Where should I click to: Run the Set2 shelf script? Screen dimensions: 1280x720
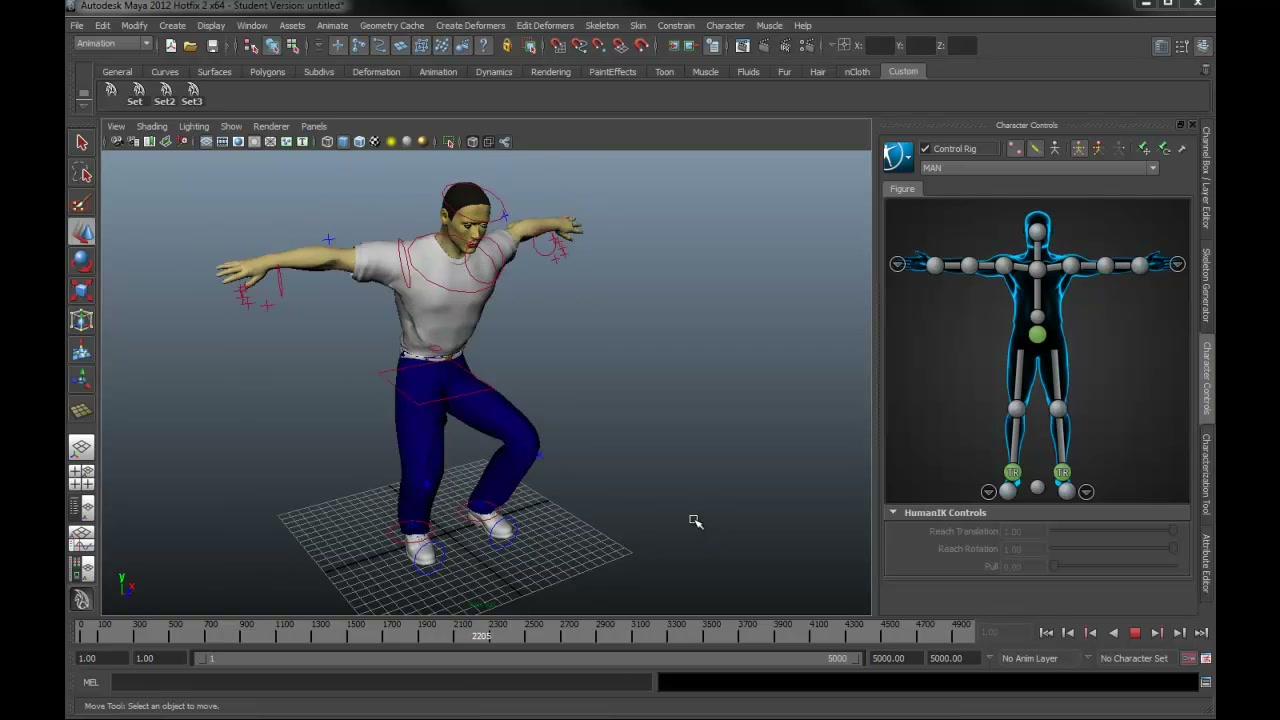point(164,94)
